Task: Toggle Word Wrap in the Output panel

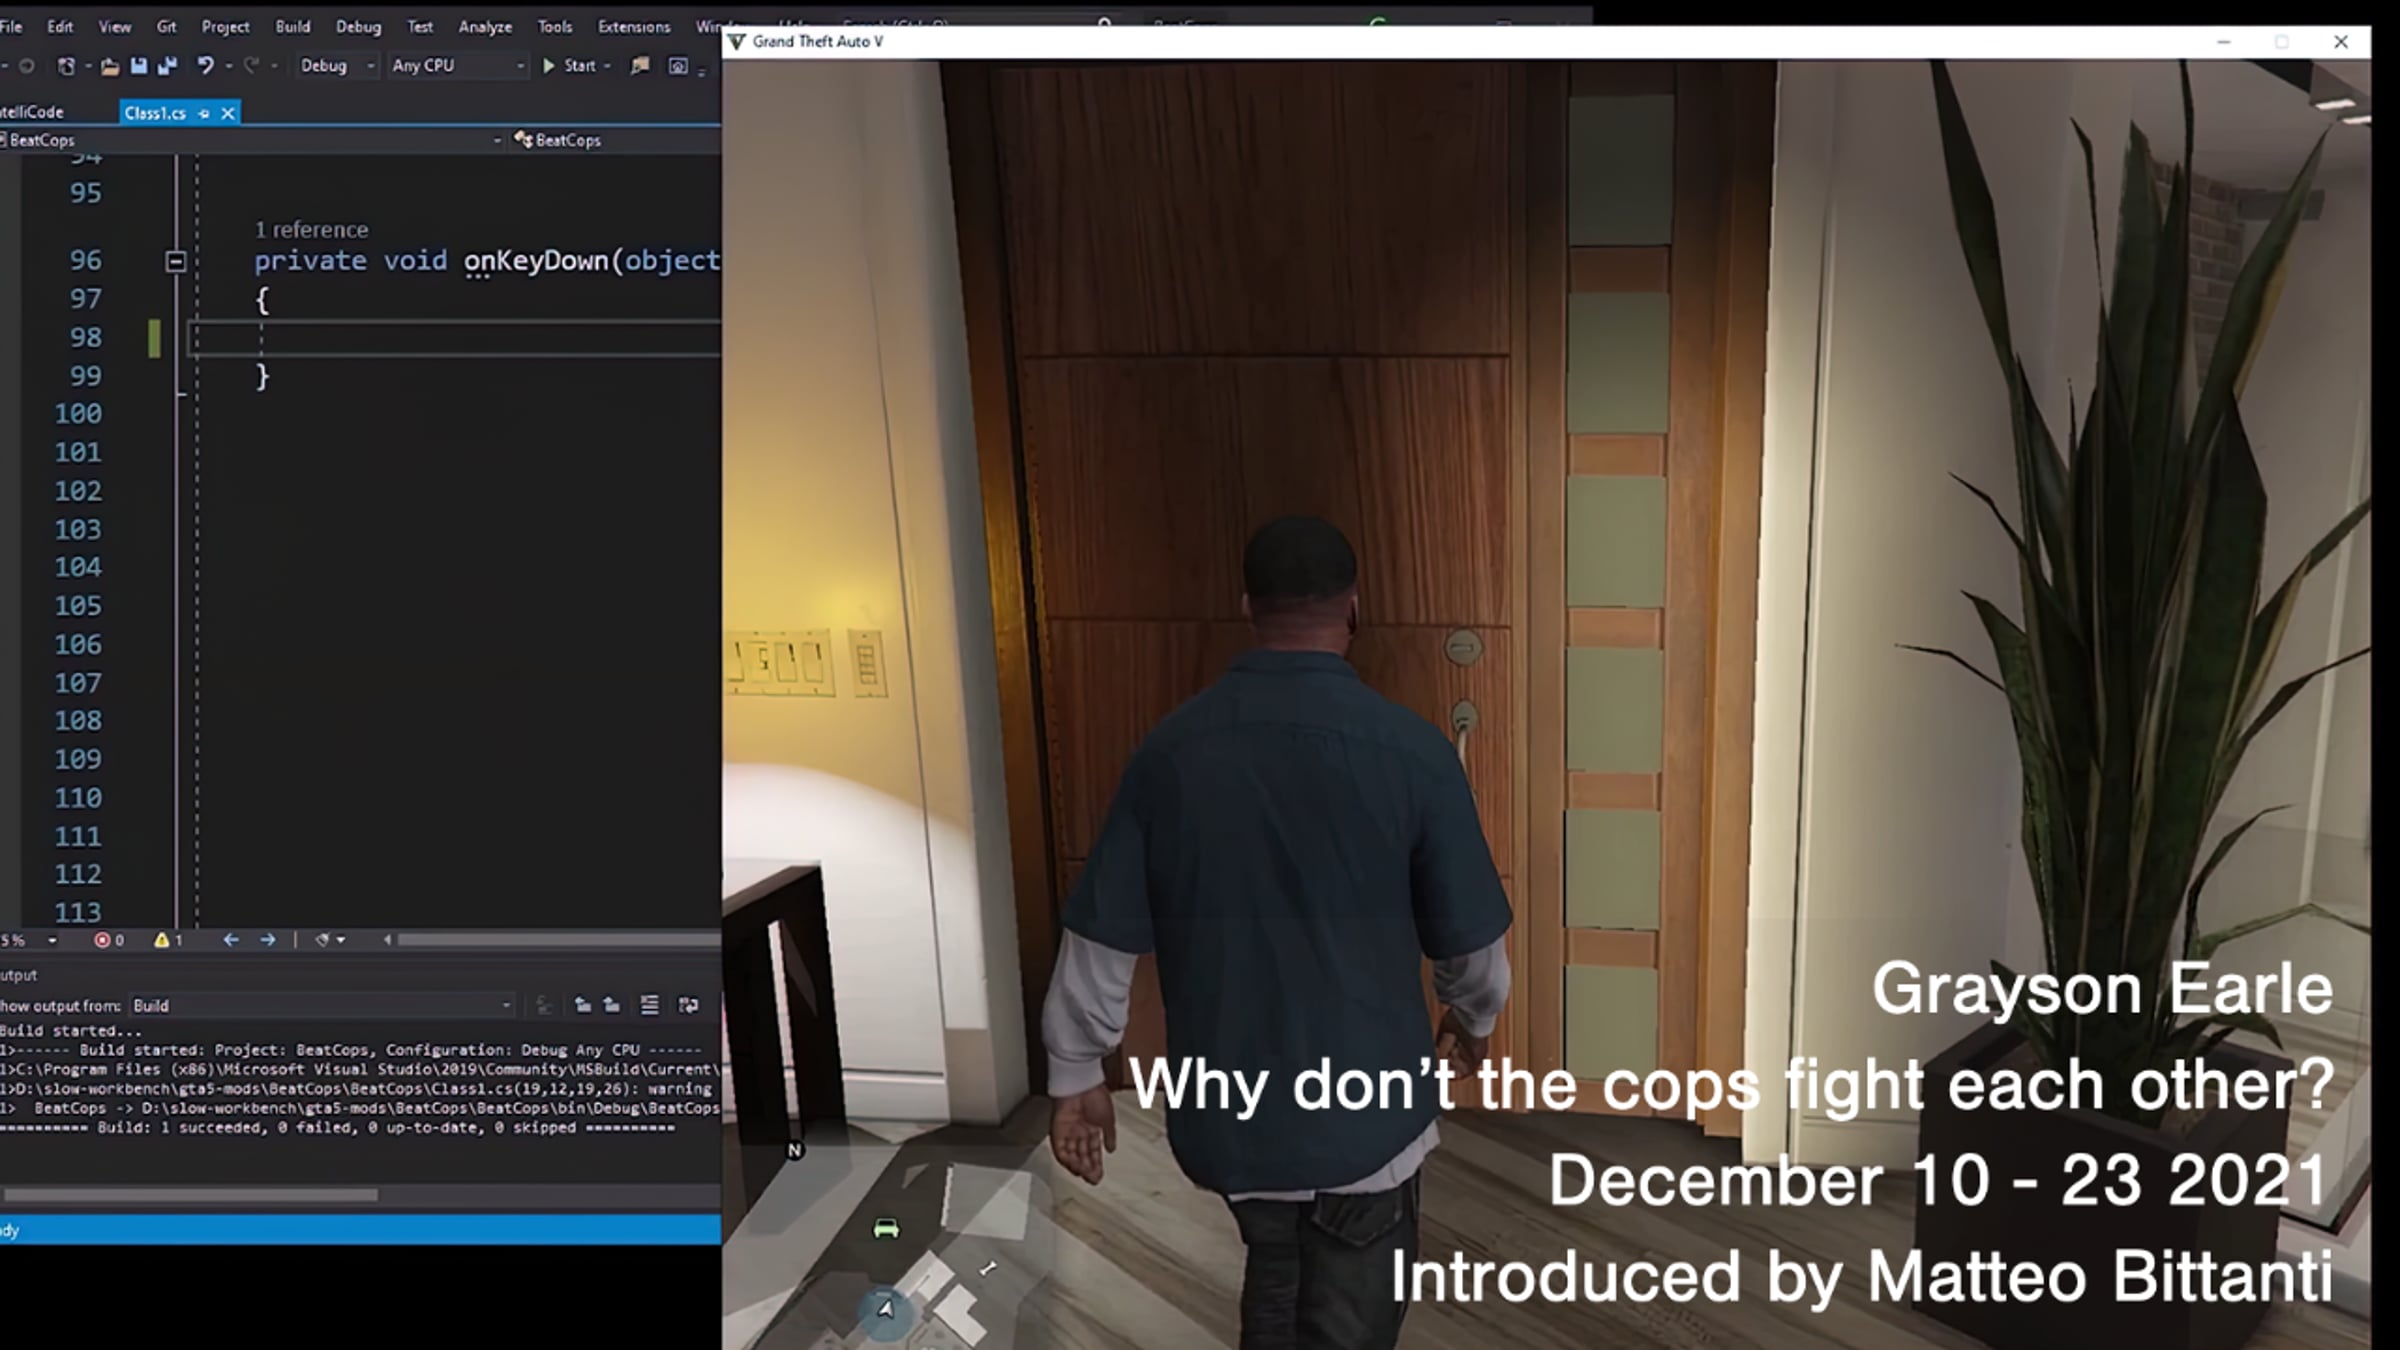Action: coord(688,1005)
